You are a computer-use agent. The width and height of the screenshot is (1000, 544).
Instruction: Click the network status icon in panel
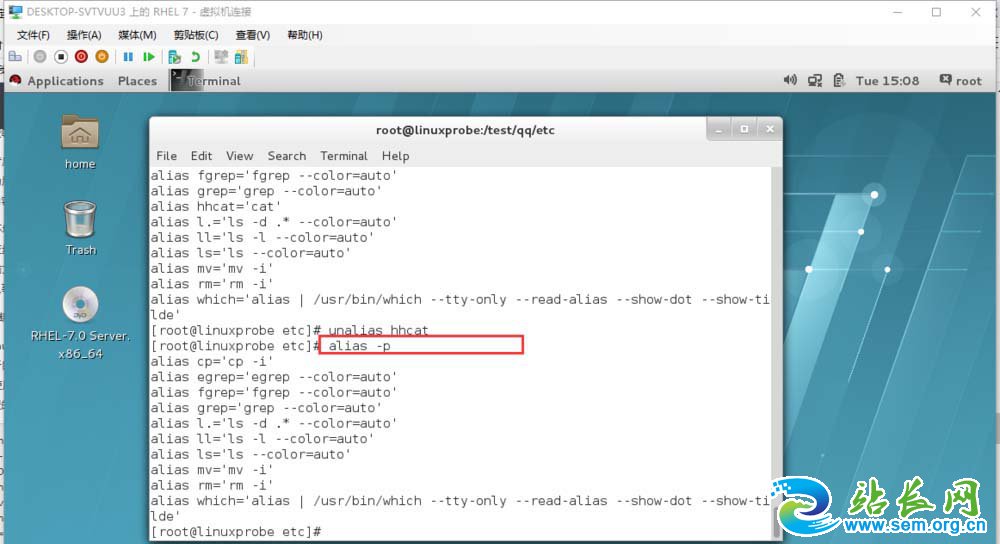(x=815, y=81)
